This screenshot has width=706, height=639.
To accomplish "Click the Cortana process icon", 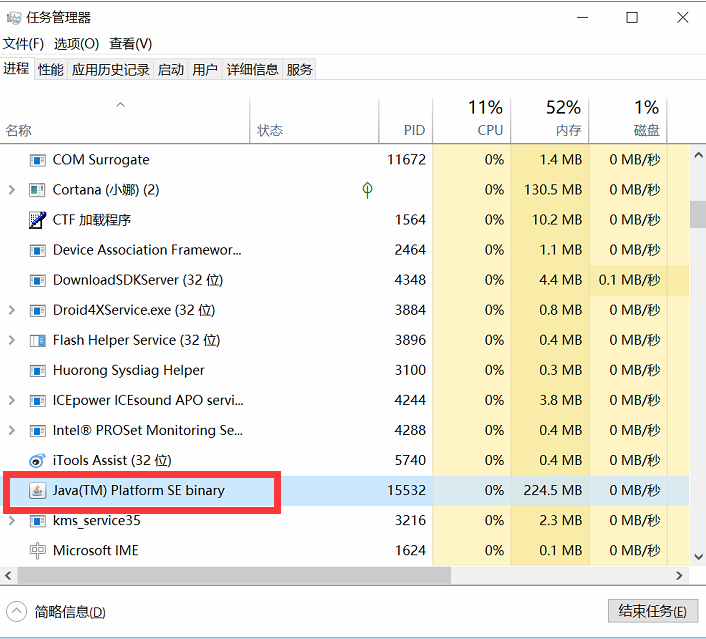I will pos(37,190).
